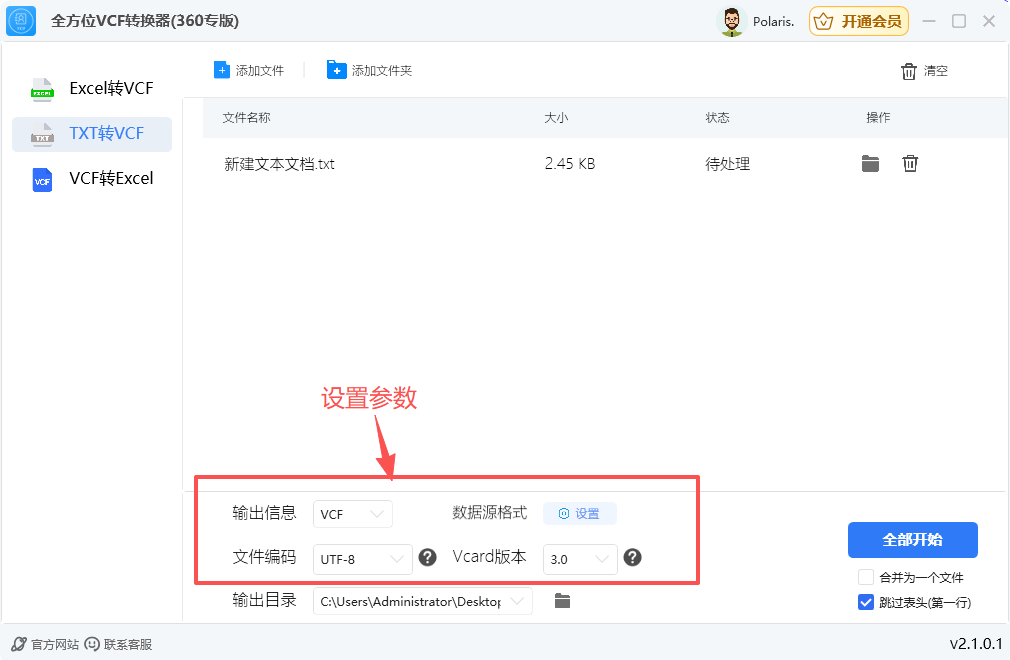Switch to the TXT转VCF tab
Screen dimensions: 1010x660
(x=92, y=134)
